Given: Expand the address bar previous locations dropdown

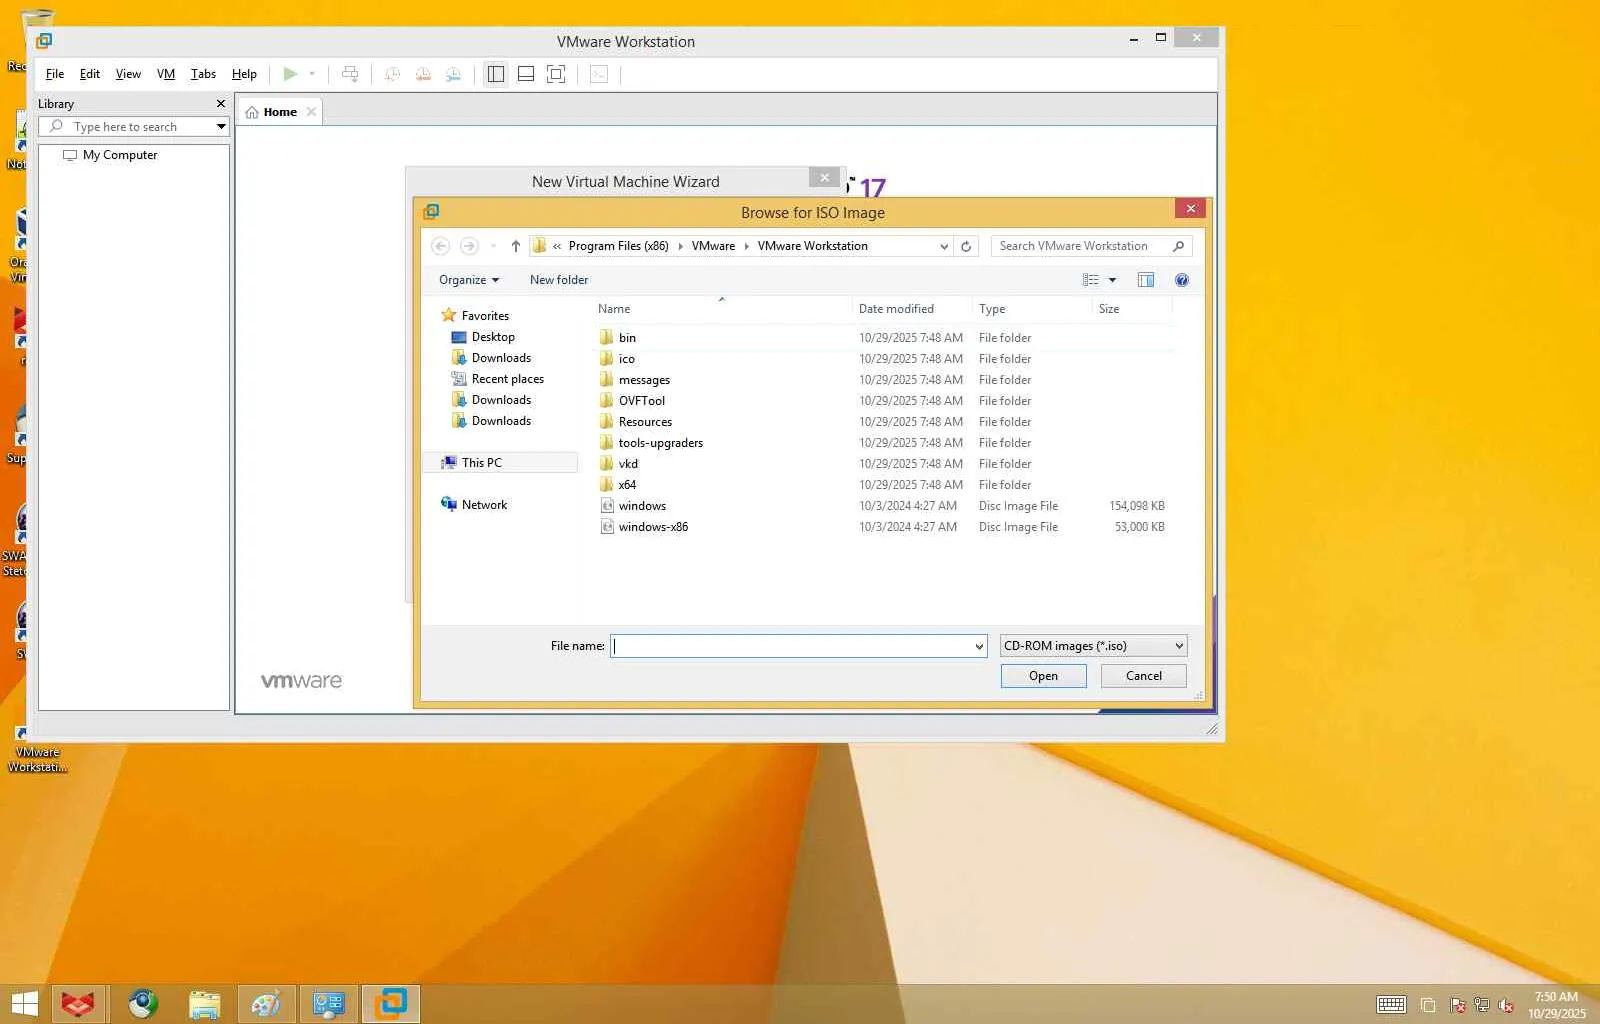Looking at the screenshot, I should click(944, 246).
